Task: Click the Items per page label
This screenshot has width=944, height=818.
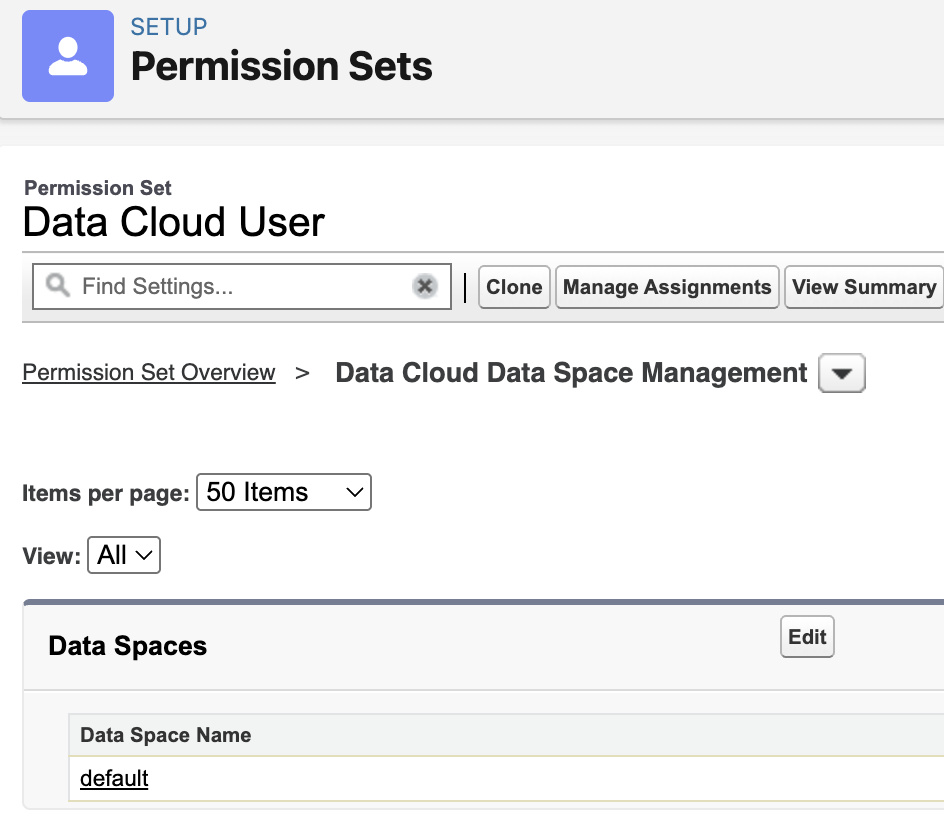Action: coord(105,493)
